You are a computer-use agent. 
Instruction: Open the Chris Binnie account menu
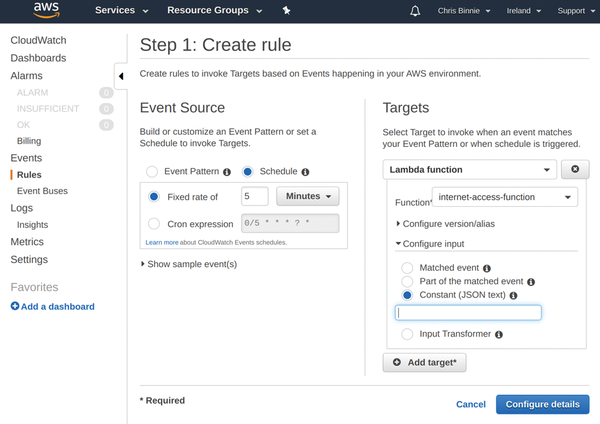click(464, 11)
